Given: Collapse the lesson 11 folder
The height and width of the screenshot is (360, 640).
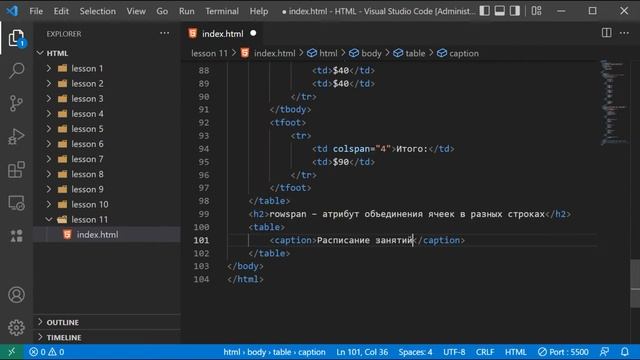Looking at the screenshot, I should pyautogui.click(x=49, y=219).
